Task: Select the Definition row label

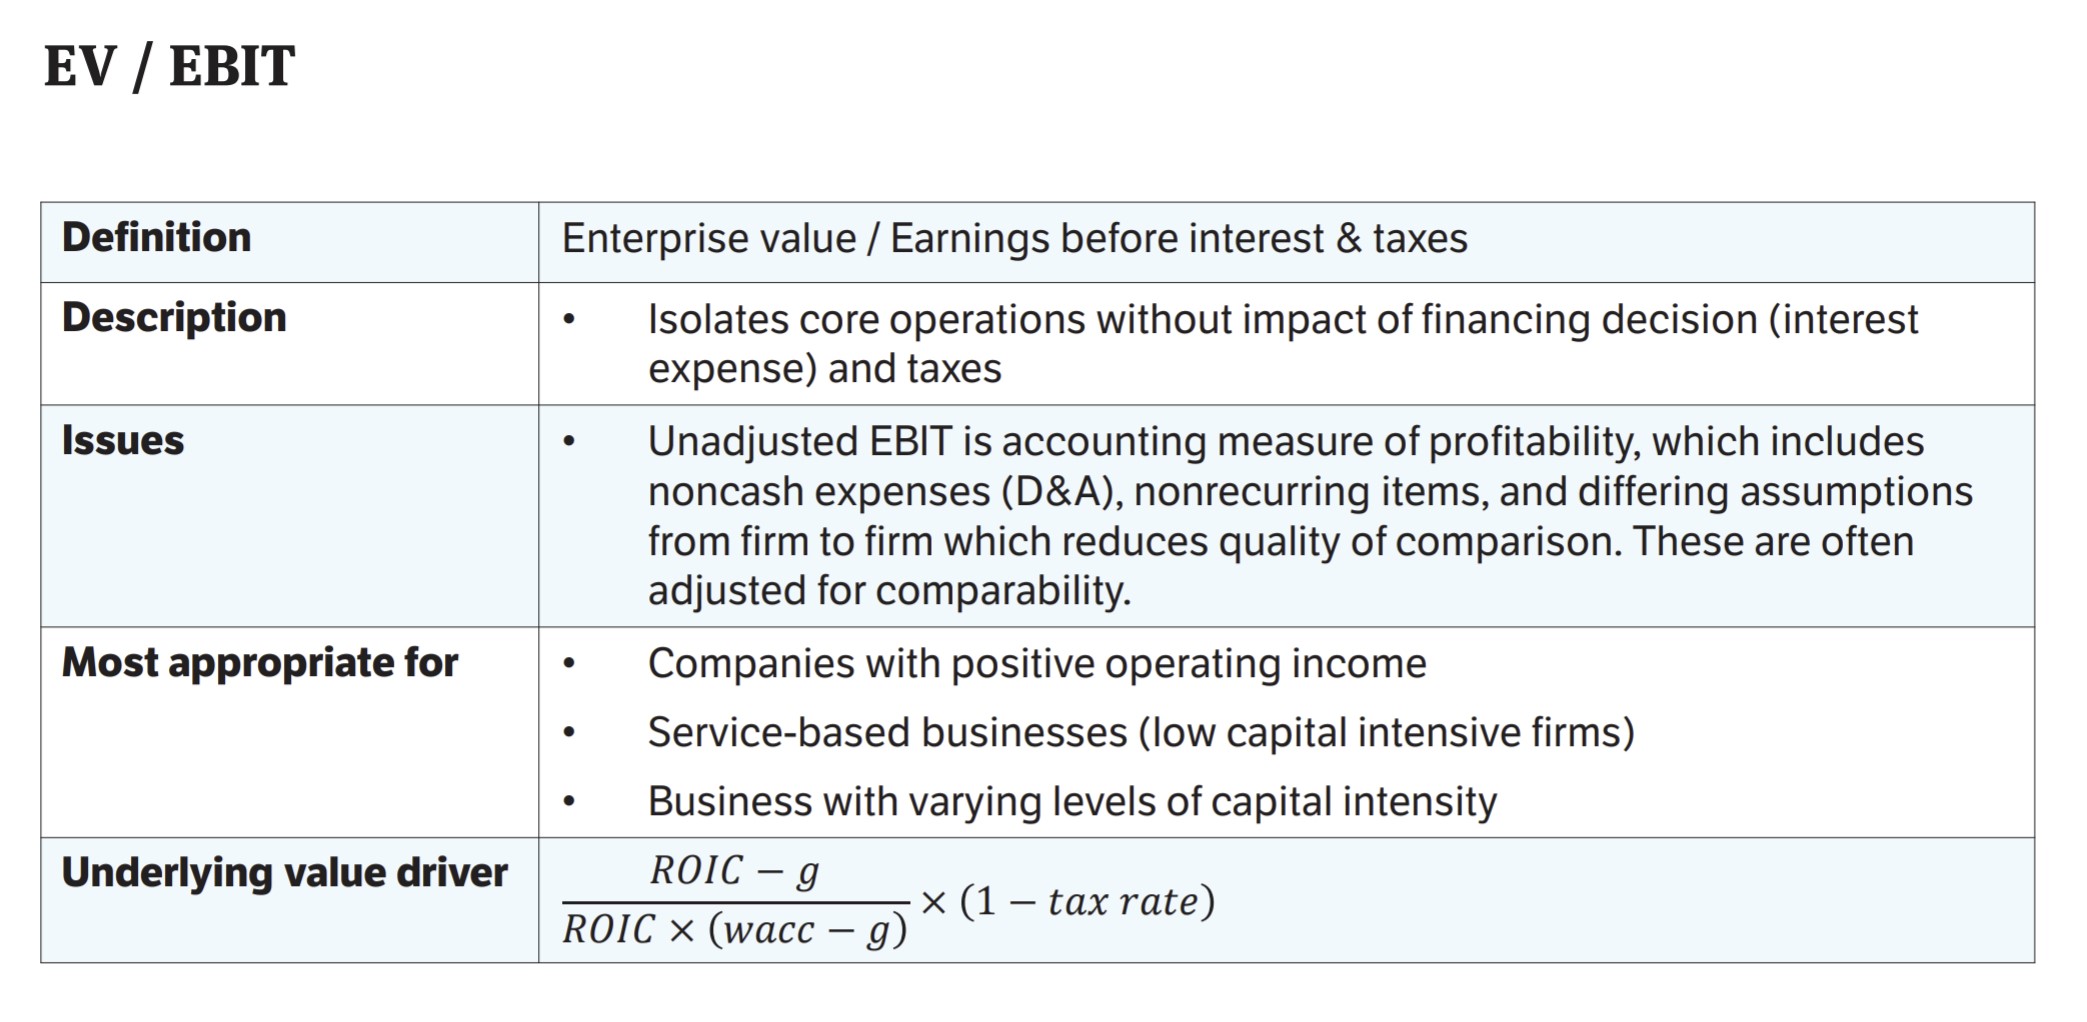Action: [x=156, y=237]
